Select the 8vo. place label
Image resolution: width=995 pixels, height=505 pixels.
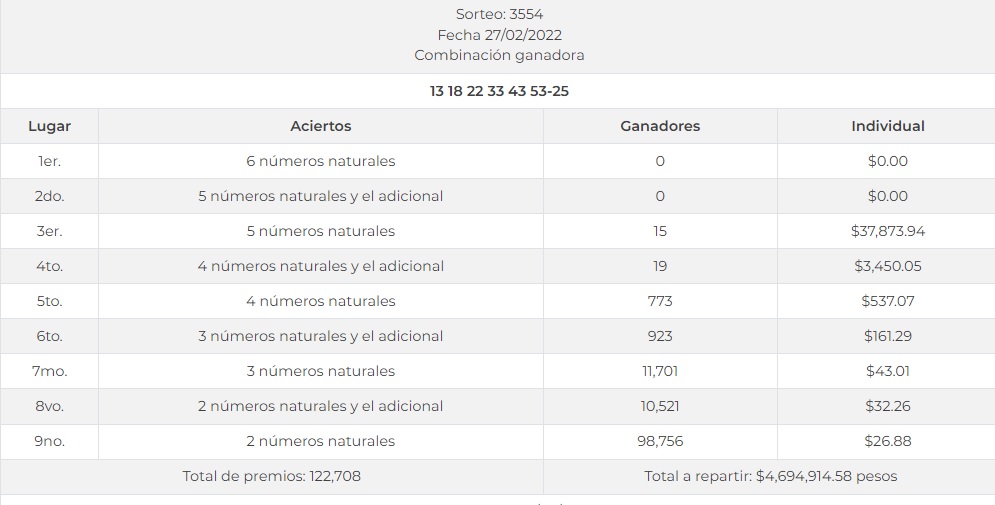[x=49, y=406]
